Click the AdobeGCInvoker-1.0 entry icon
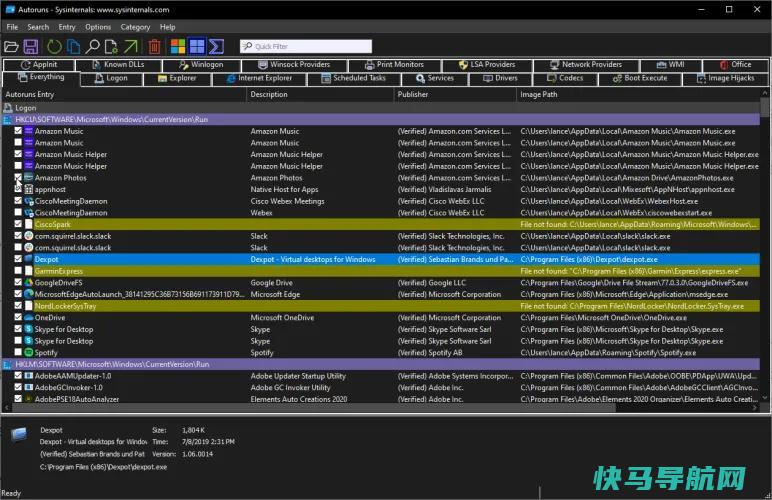 29,387
